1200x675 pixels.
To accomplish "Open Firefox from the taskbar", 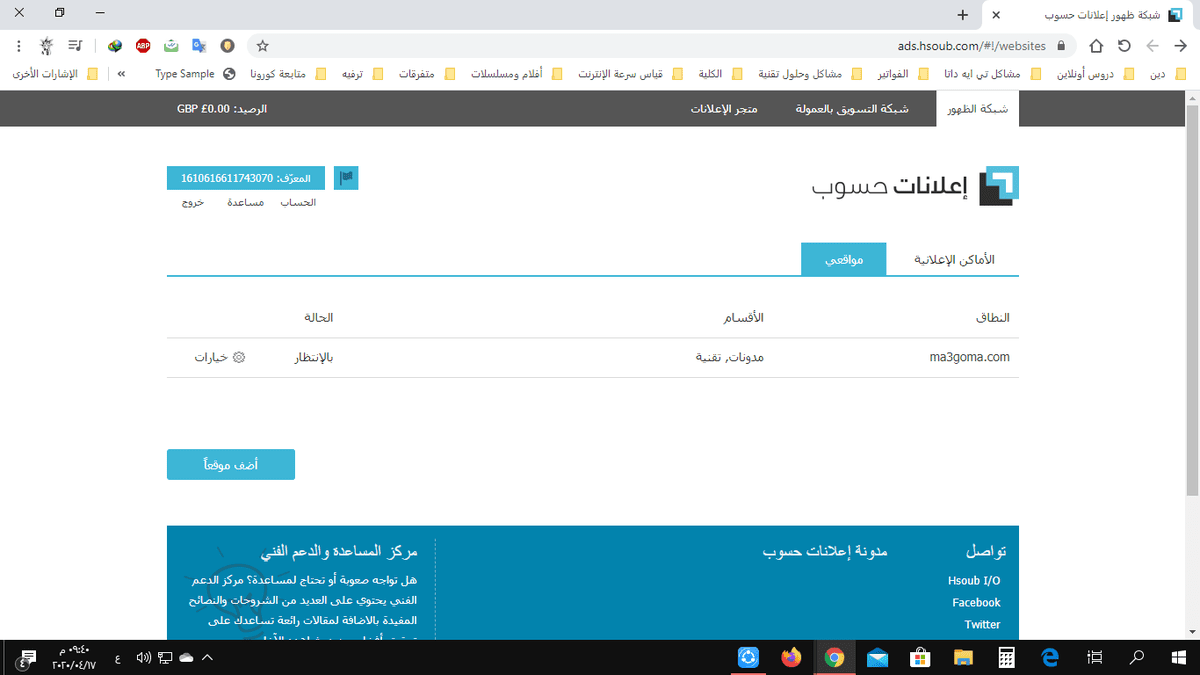I will (792, 657).
